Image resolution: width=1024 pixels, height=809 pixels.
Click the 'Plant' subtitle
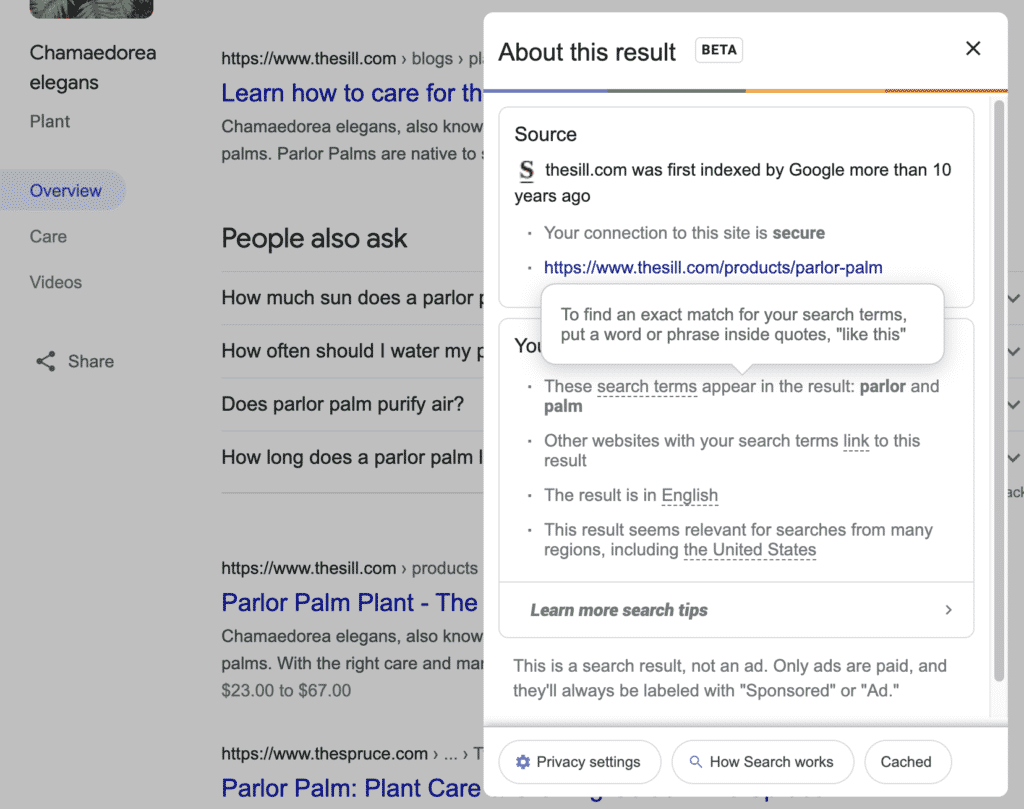[50, 121]
